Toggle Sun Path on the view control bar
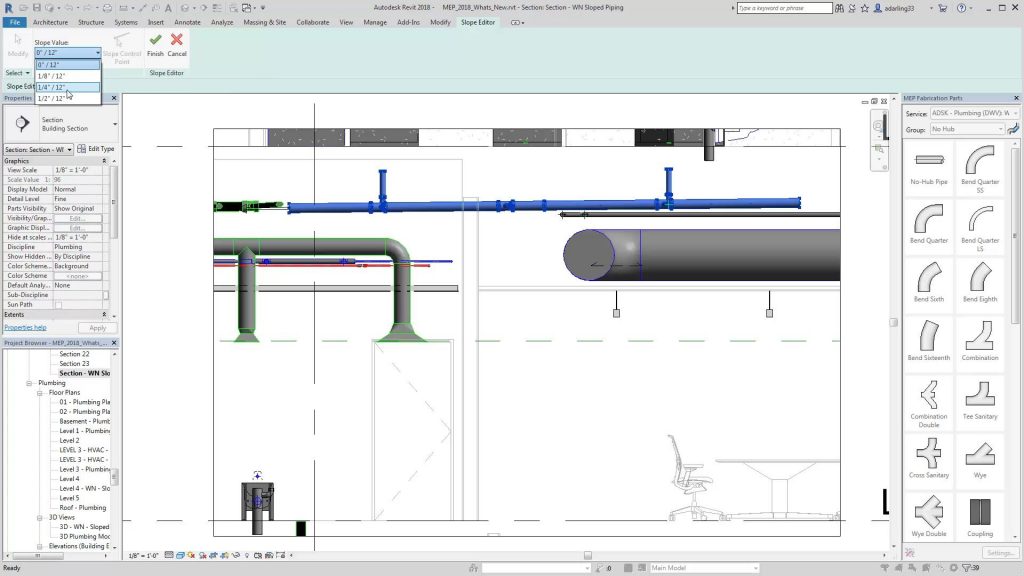Viewport: 1024px width, 576px height. (191, 554)
